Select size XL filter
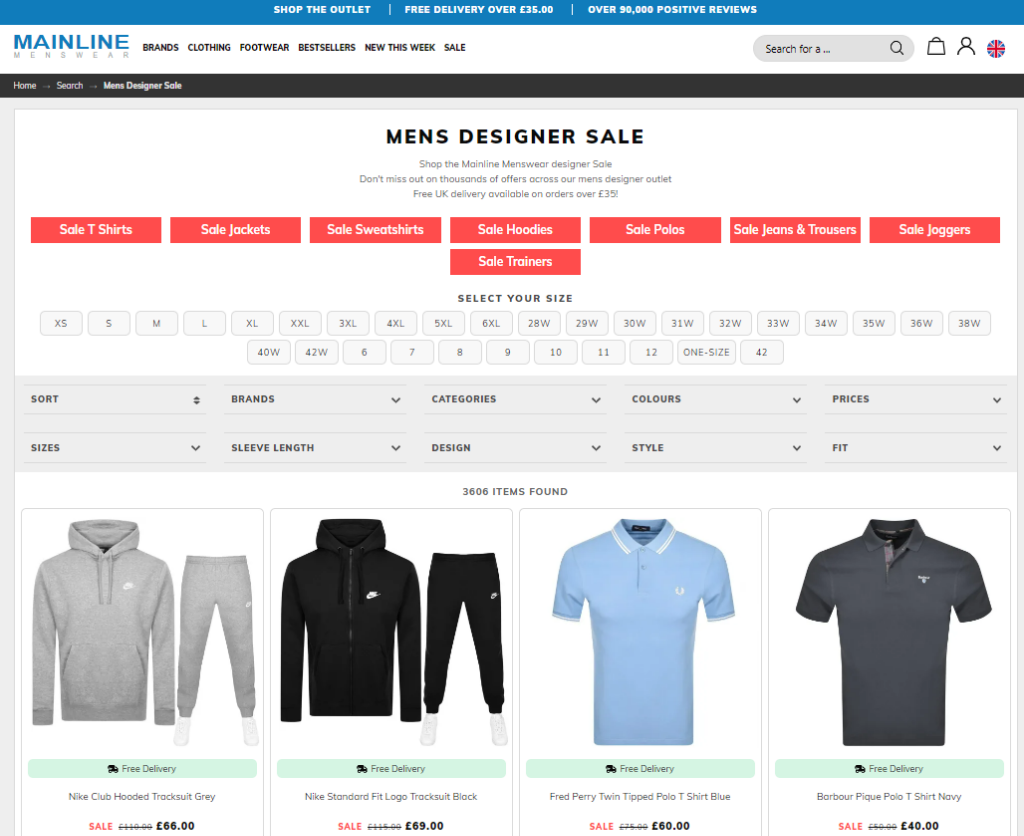1024x836 pixels. point(252,323)
